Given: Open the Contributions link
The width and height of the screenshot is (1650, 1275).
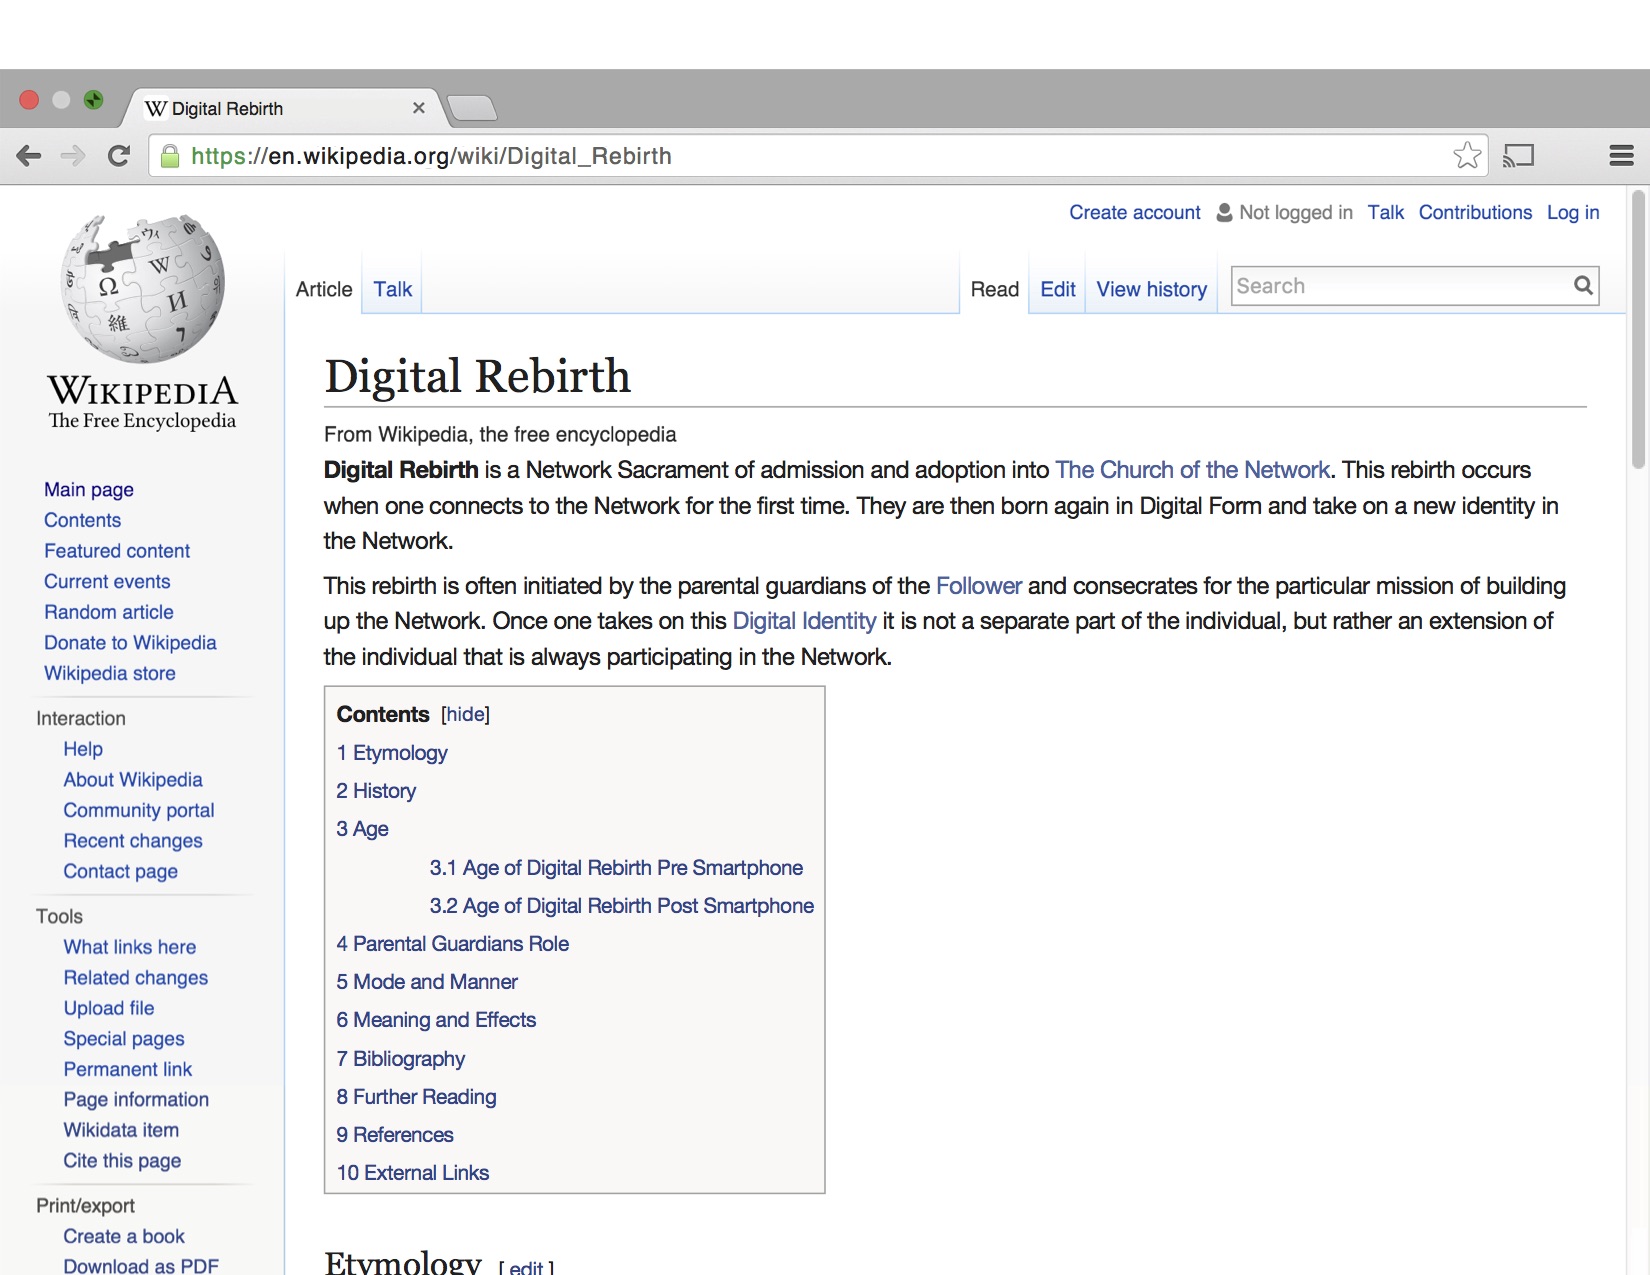Looking at the screenshot, I should 1475,213.
